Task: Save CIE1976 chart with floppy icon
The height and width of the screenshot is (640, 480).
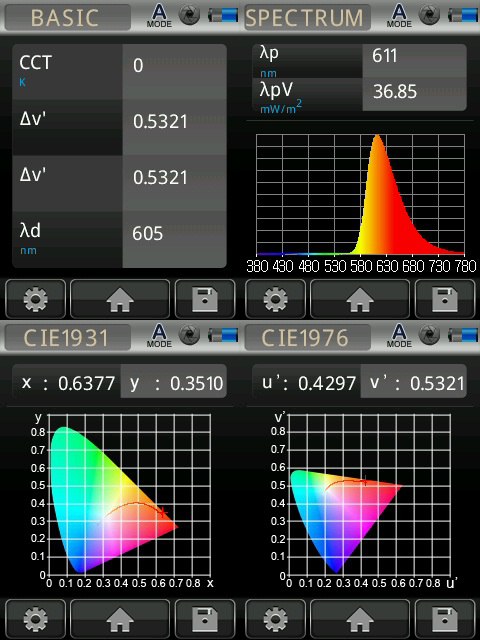Action: click(445, 619)
